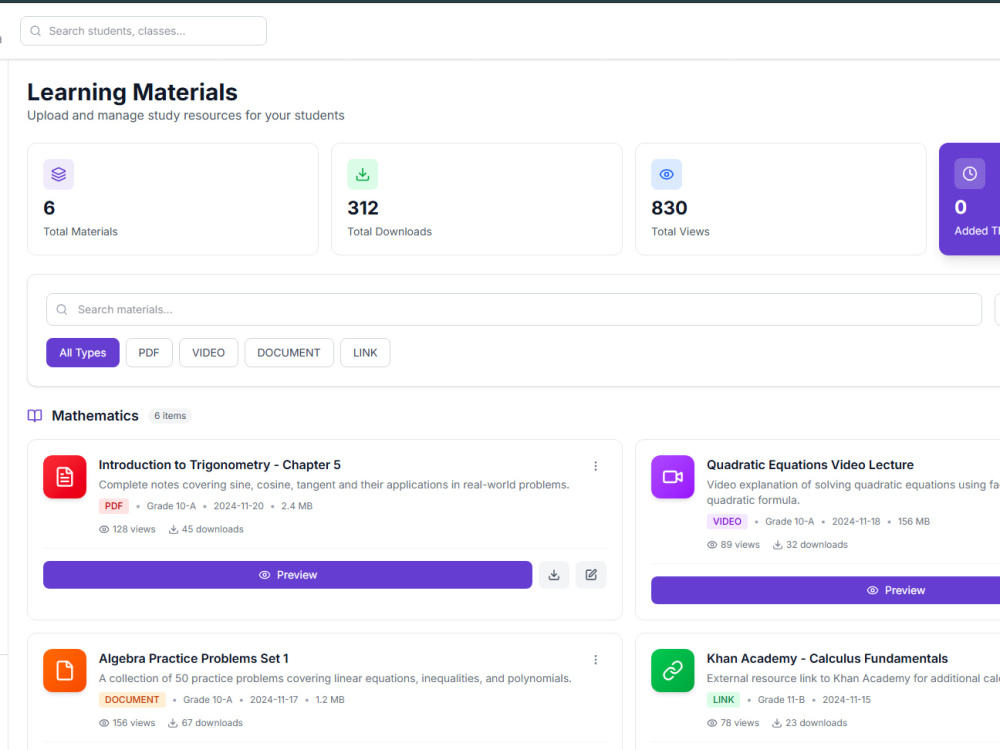The image size is (1000, 750).
Task: Click the 67 downloads count
Action: tap(205, 723)
